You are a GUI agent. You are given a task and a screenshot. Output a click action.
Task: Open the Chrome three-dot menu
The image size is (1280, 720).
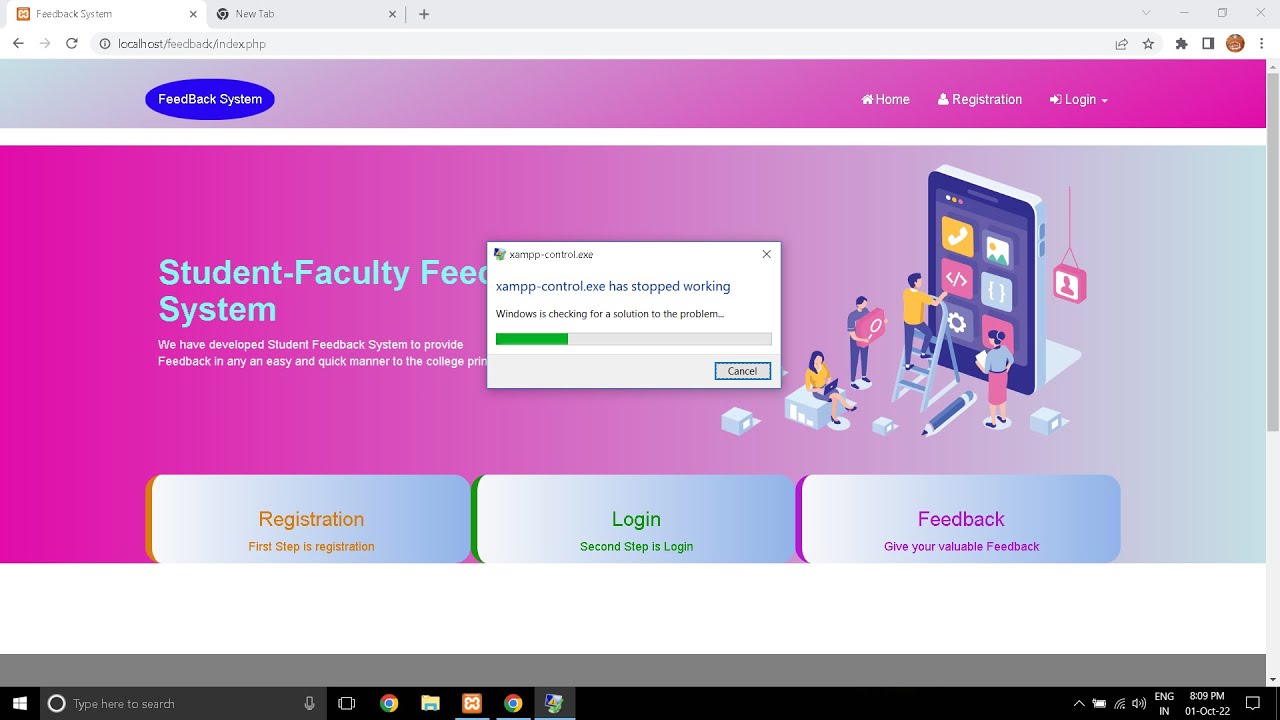pos(1263,44)
